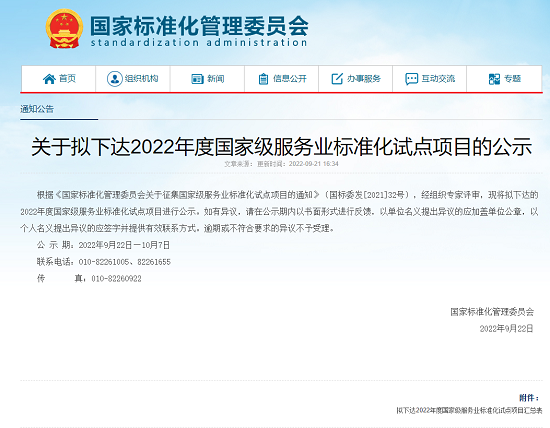550x428 pixels.
Task: Click the 互动交流 chat bubble icon
Action: 411,79
